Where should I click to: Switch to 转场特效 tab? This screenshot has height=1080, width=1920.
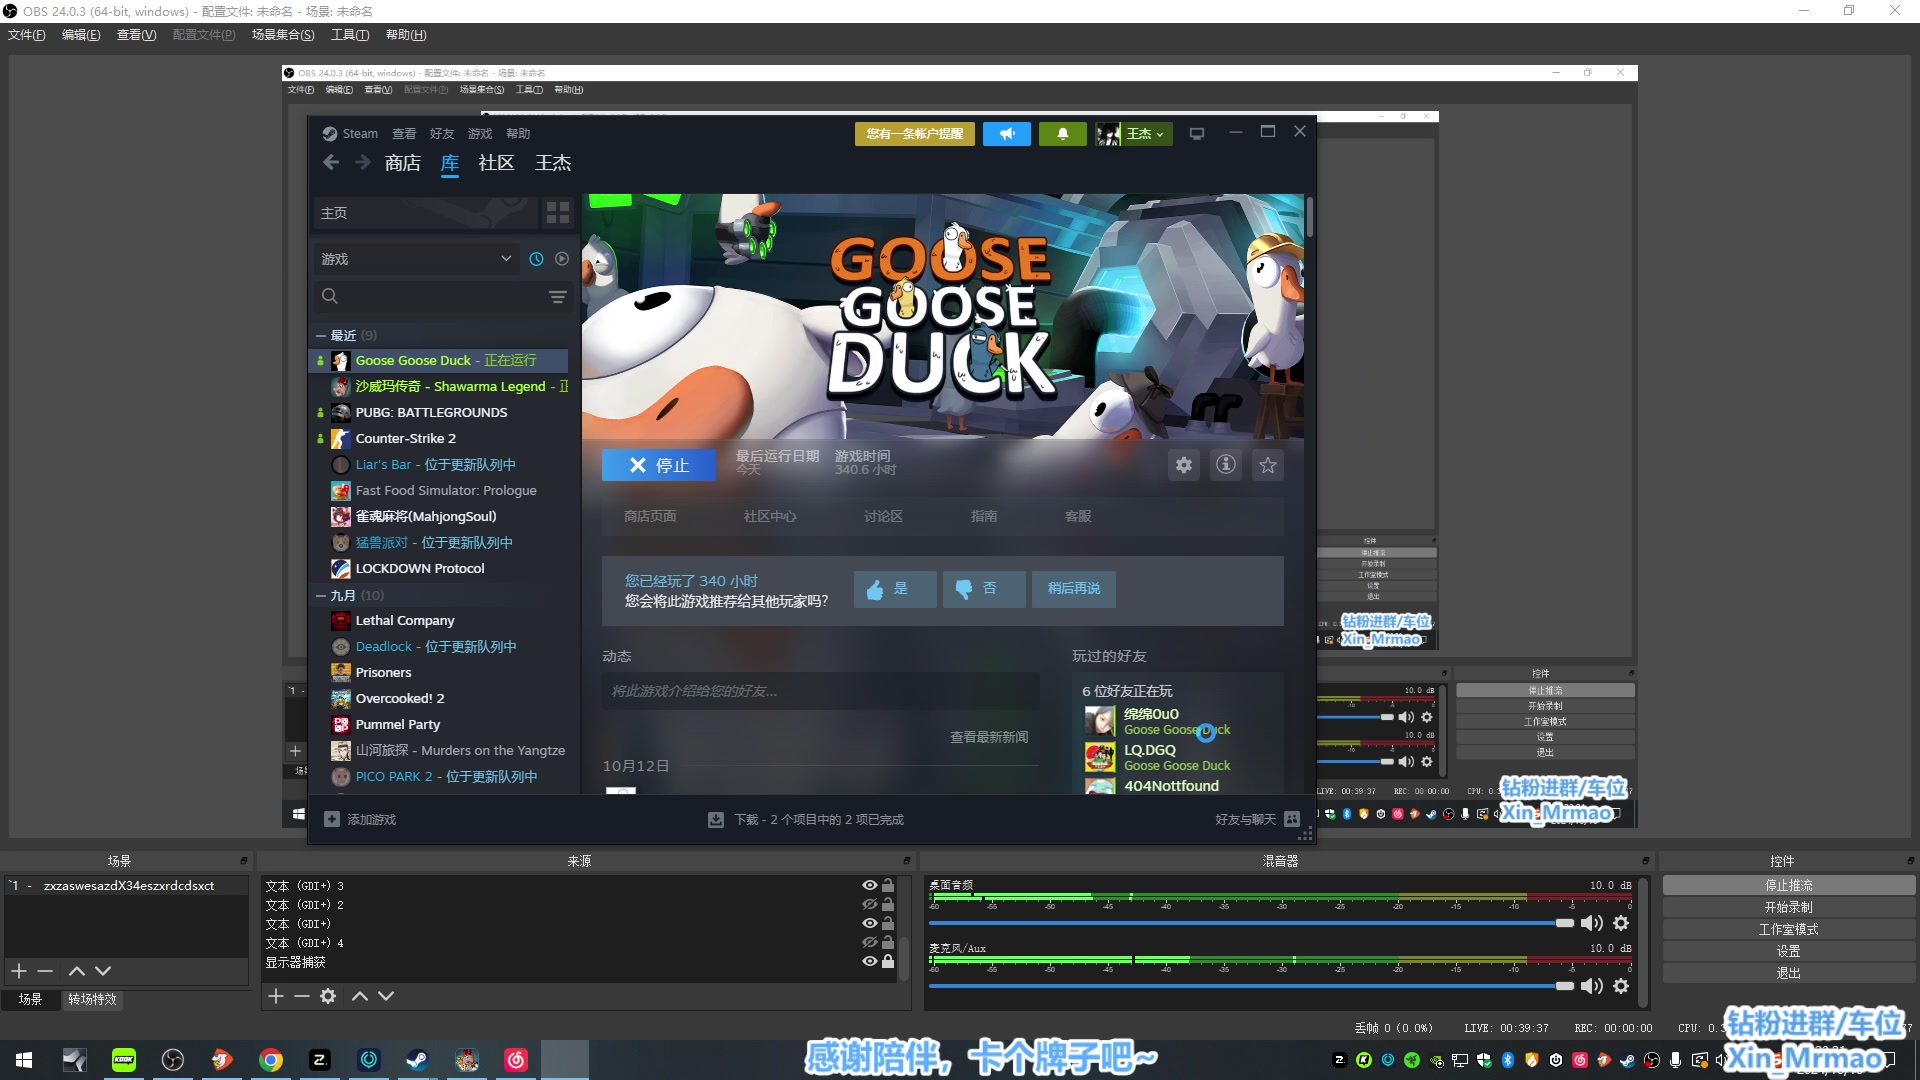(x=92, y=1000)
